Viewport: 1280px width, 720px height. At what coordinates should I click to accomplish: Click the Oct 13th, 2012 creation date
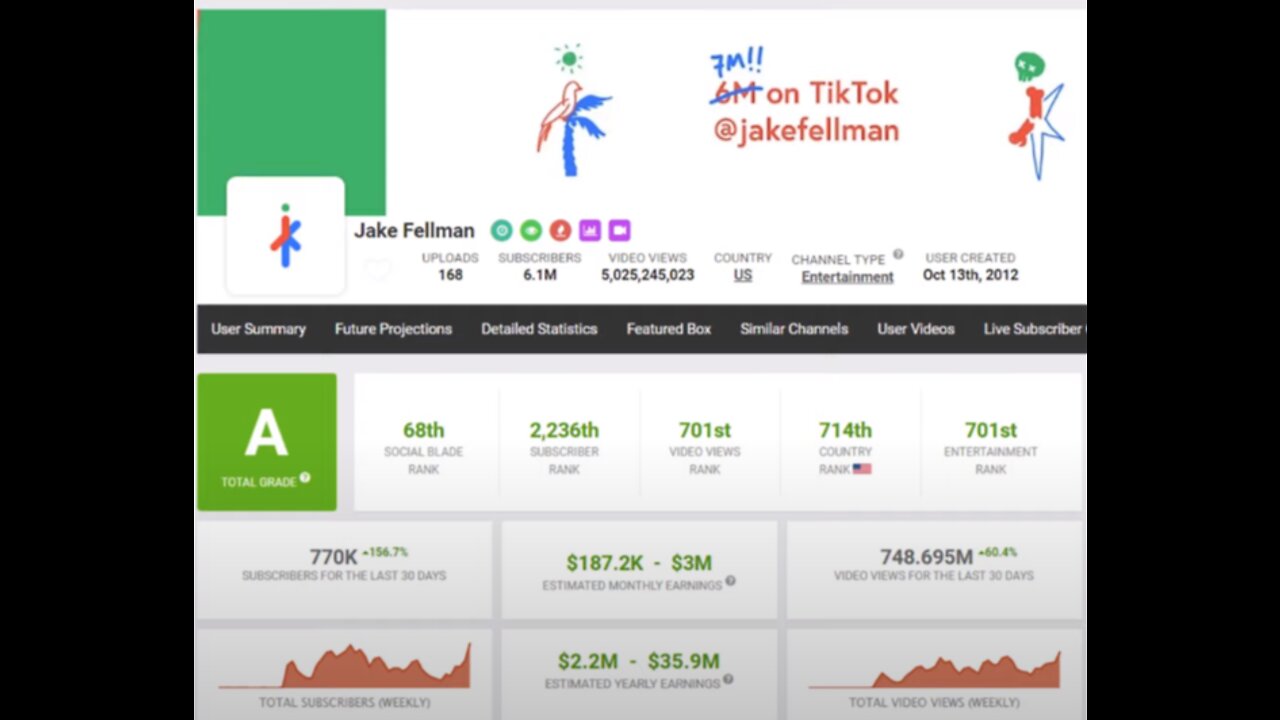(970, 275)
